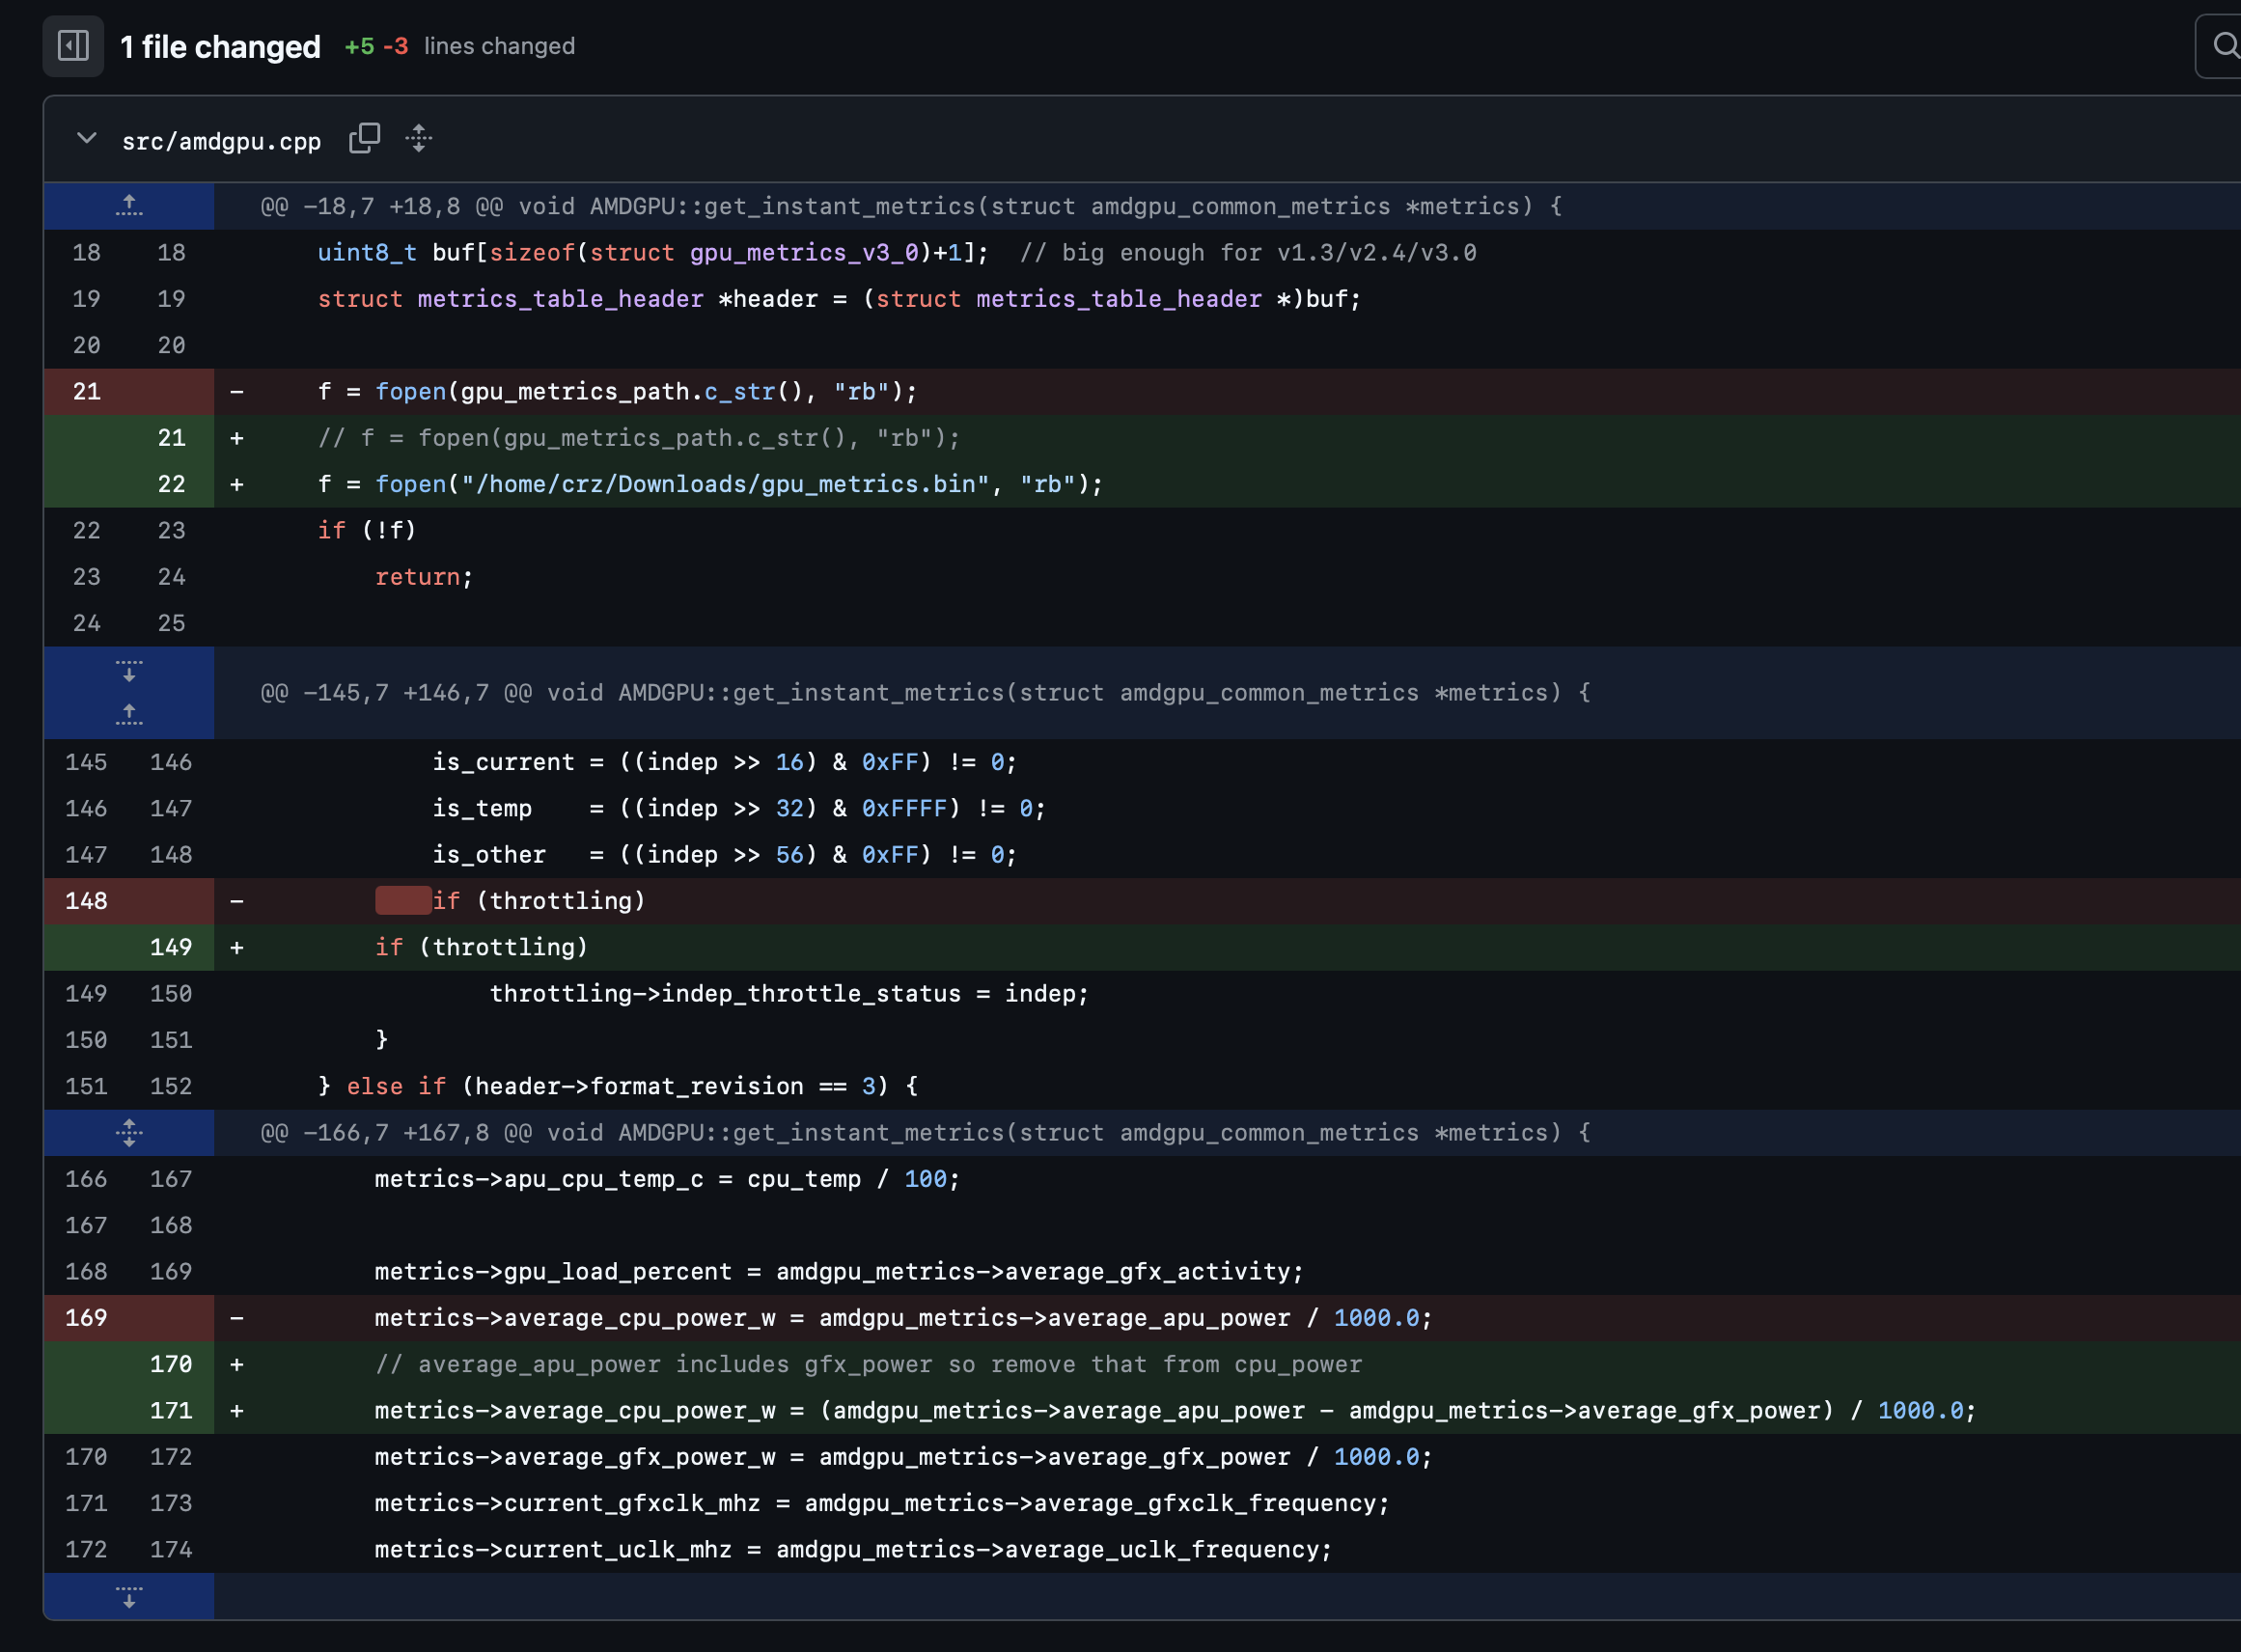Click the red whitespace highlight on line 148
Viewport: 2241px width, 1652px height.
pyautogui.click(x=403, y=901)
